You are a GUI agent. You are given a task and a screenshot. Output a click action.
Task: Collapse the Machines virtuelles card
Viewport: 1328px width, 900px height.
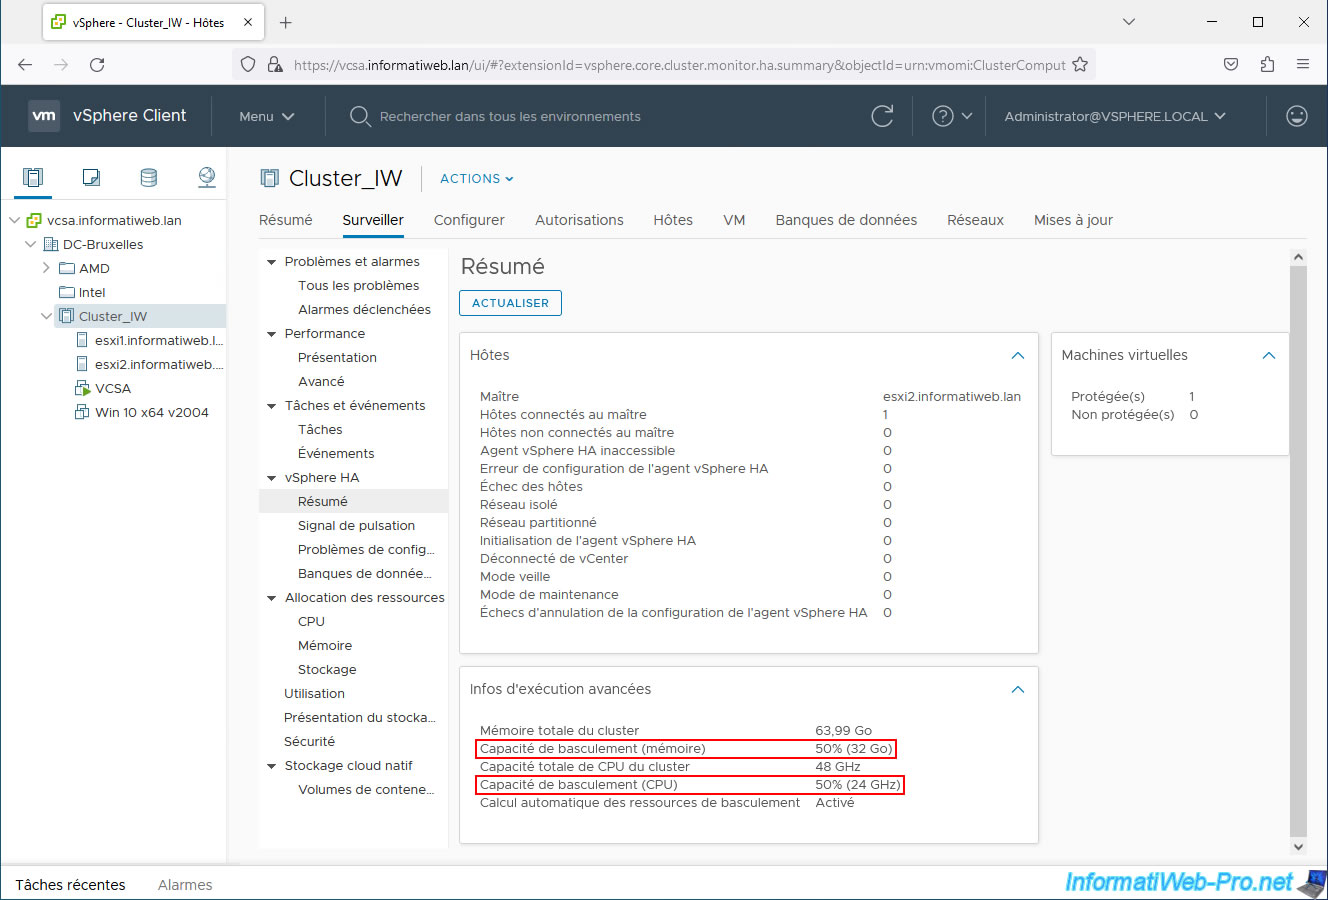click(x=1269, y=356)
